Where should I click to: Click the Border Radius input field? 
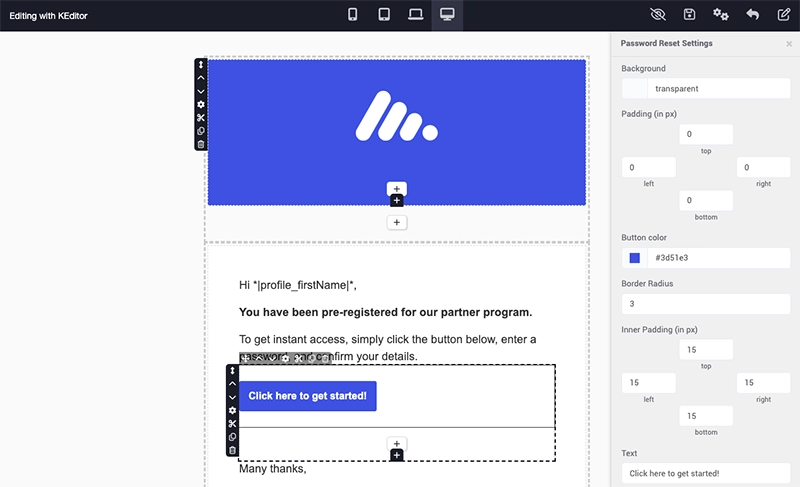705,303
